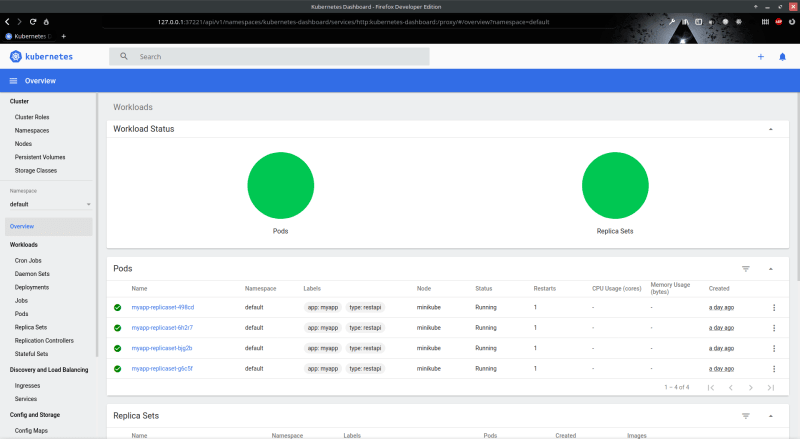Open Namespaces in sidebar
Viewport: 800px width, 439px height.
point(32,130)
